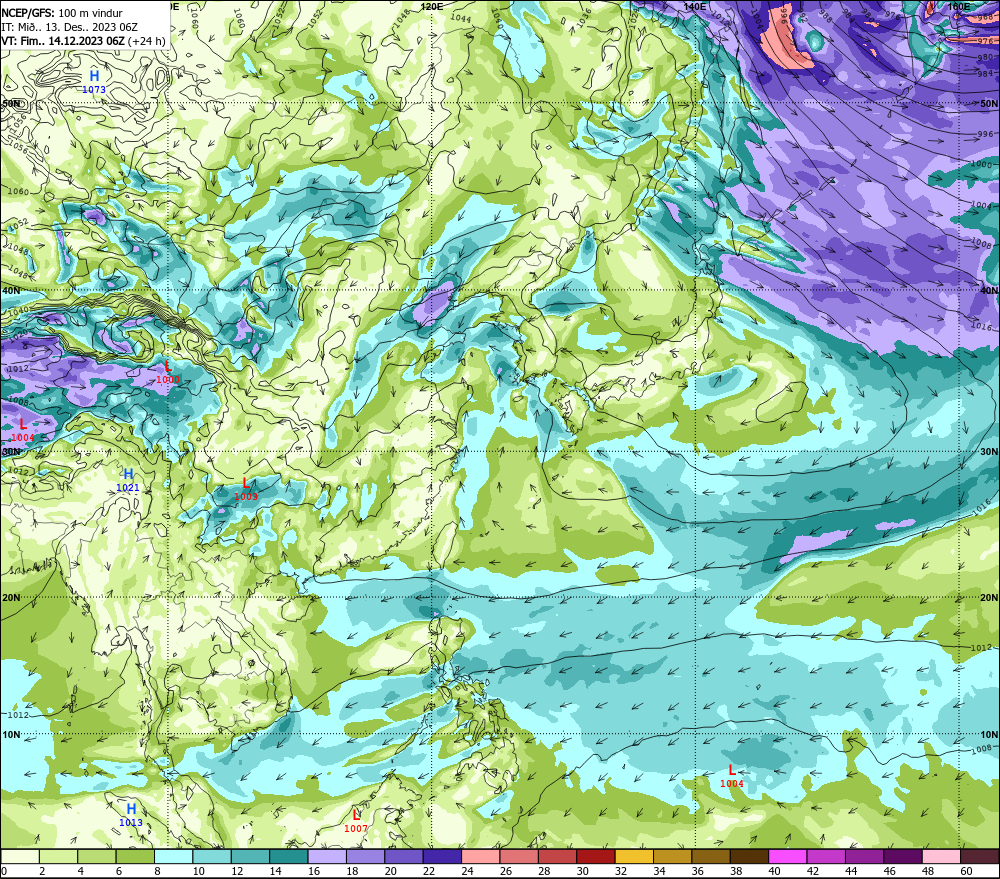
Task: Click the 20N label on the right edge
Action: click(x=989, y=598)
